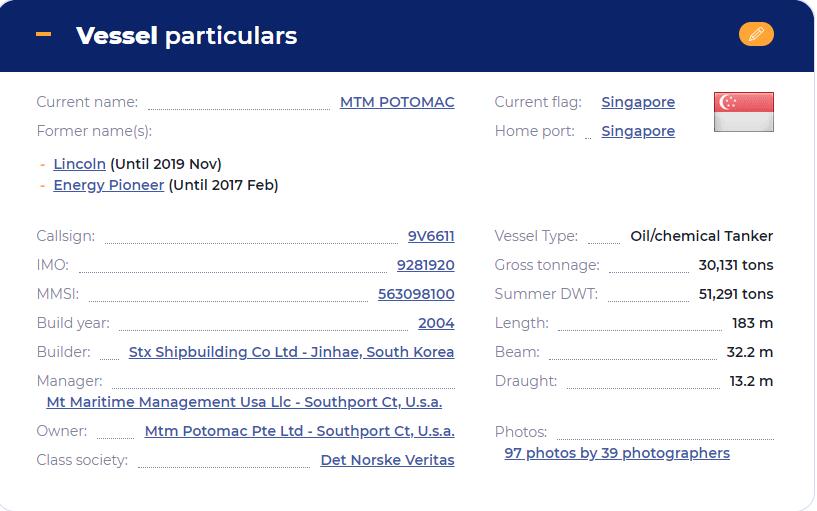Open Det Norske Veritas class society link
The width and height of the screenshot is (817, 511).
pyautogui.click(x=387, y=460)
